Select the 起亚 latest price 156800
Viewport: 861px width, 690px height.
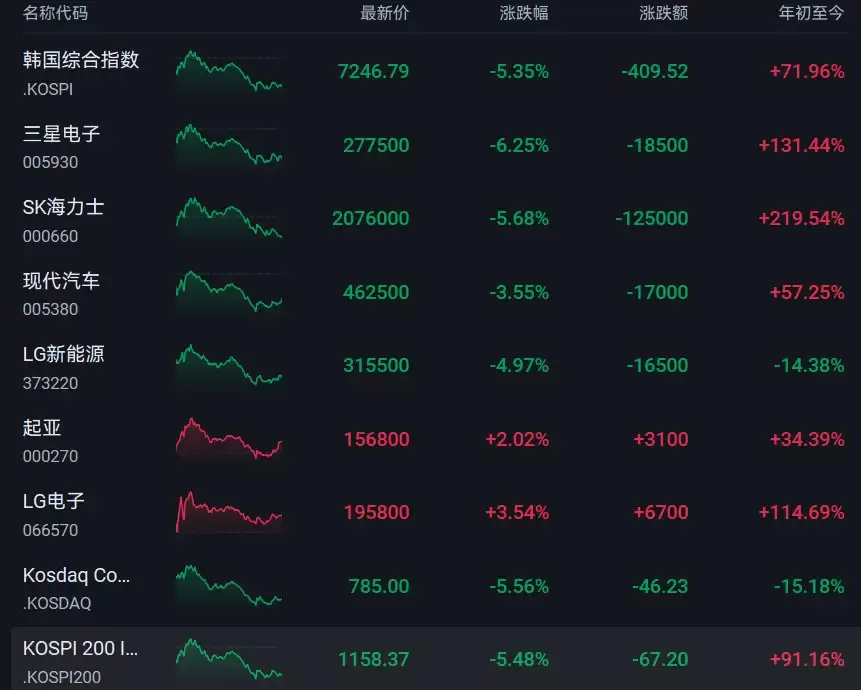tap(376, 439)
